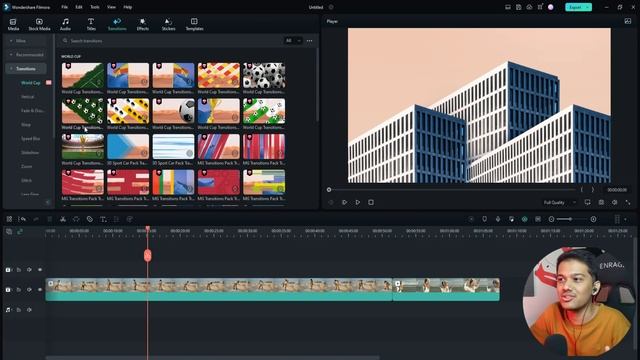Open the Stock Media tab
Viewport: 640px width, 360px height.
click(x=39, y=24)
